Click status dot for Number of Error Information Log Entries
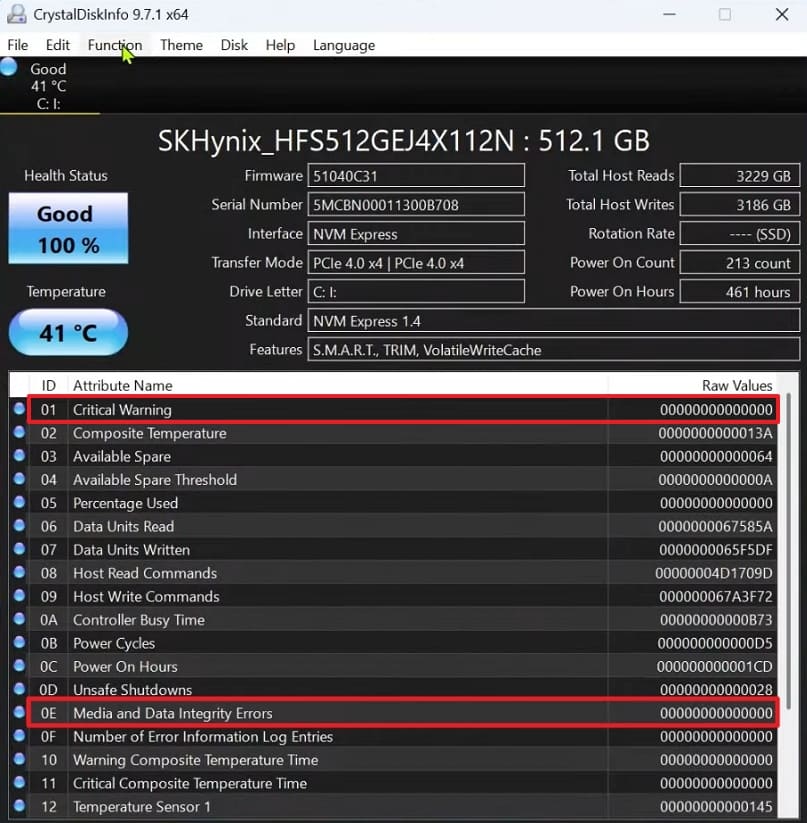The width and height of the screenshot is (807, 823). [19, 735]
